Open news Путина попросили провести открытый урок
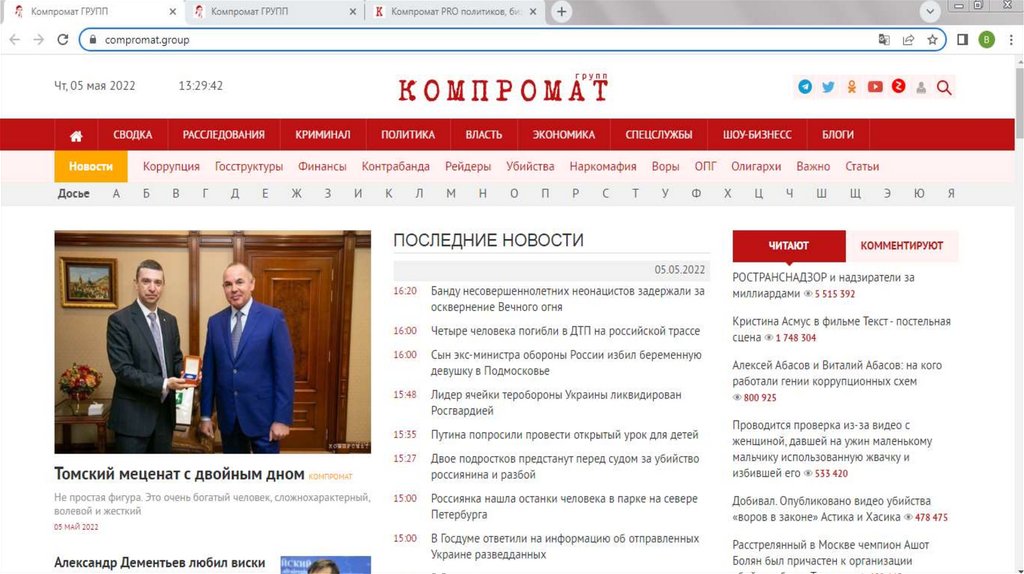Image resolution: width=1024 pixels, height=574 pixels. [x=564, y=435]
